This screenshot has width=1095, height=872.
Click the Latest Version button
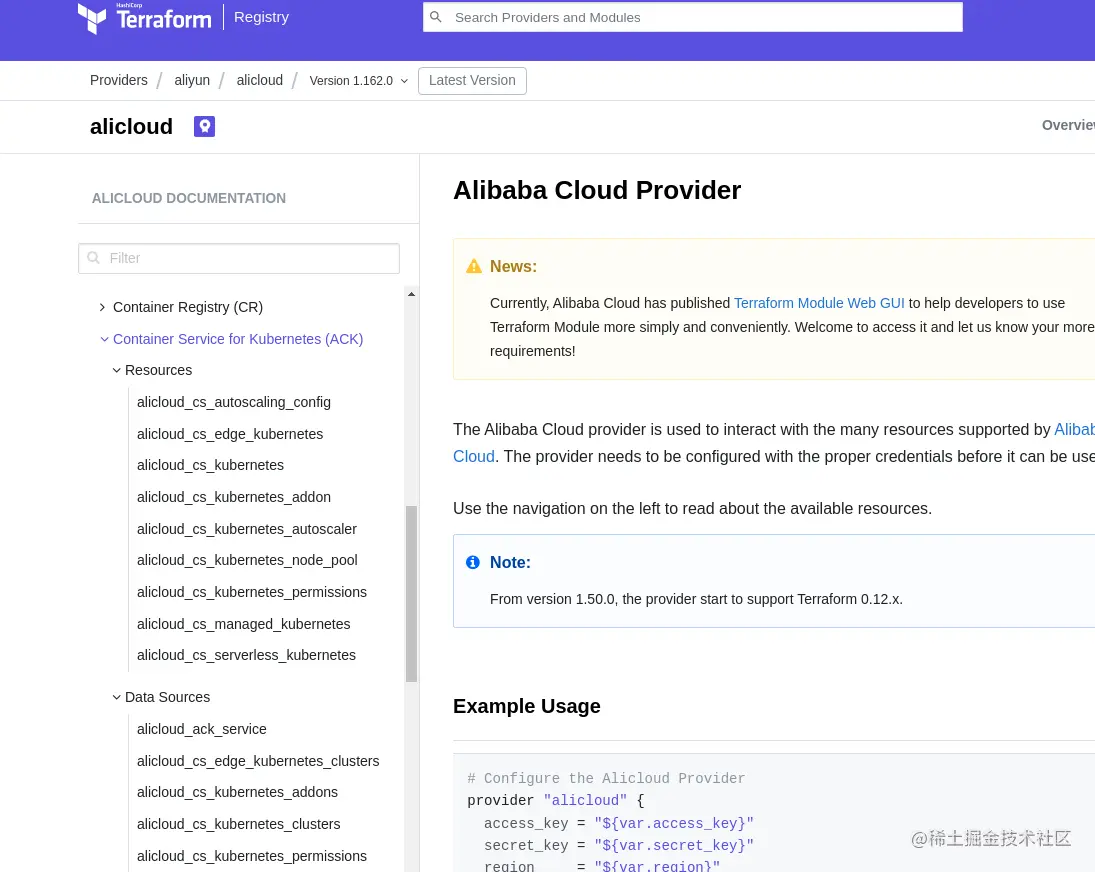click(472, 80)
